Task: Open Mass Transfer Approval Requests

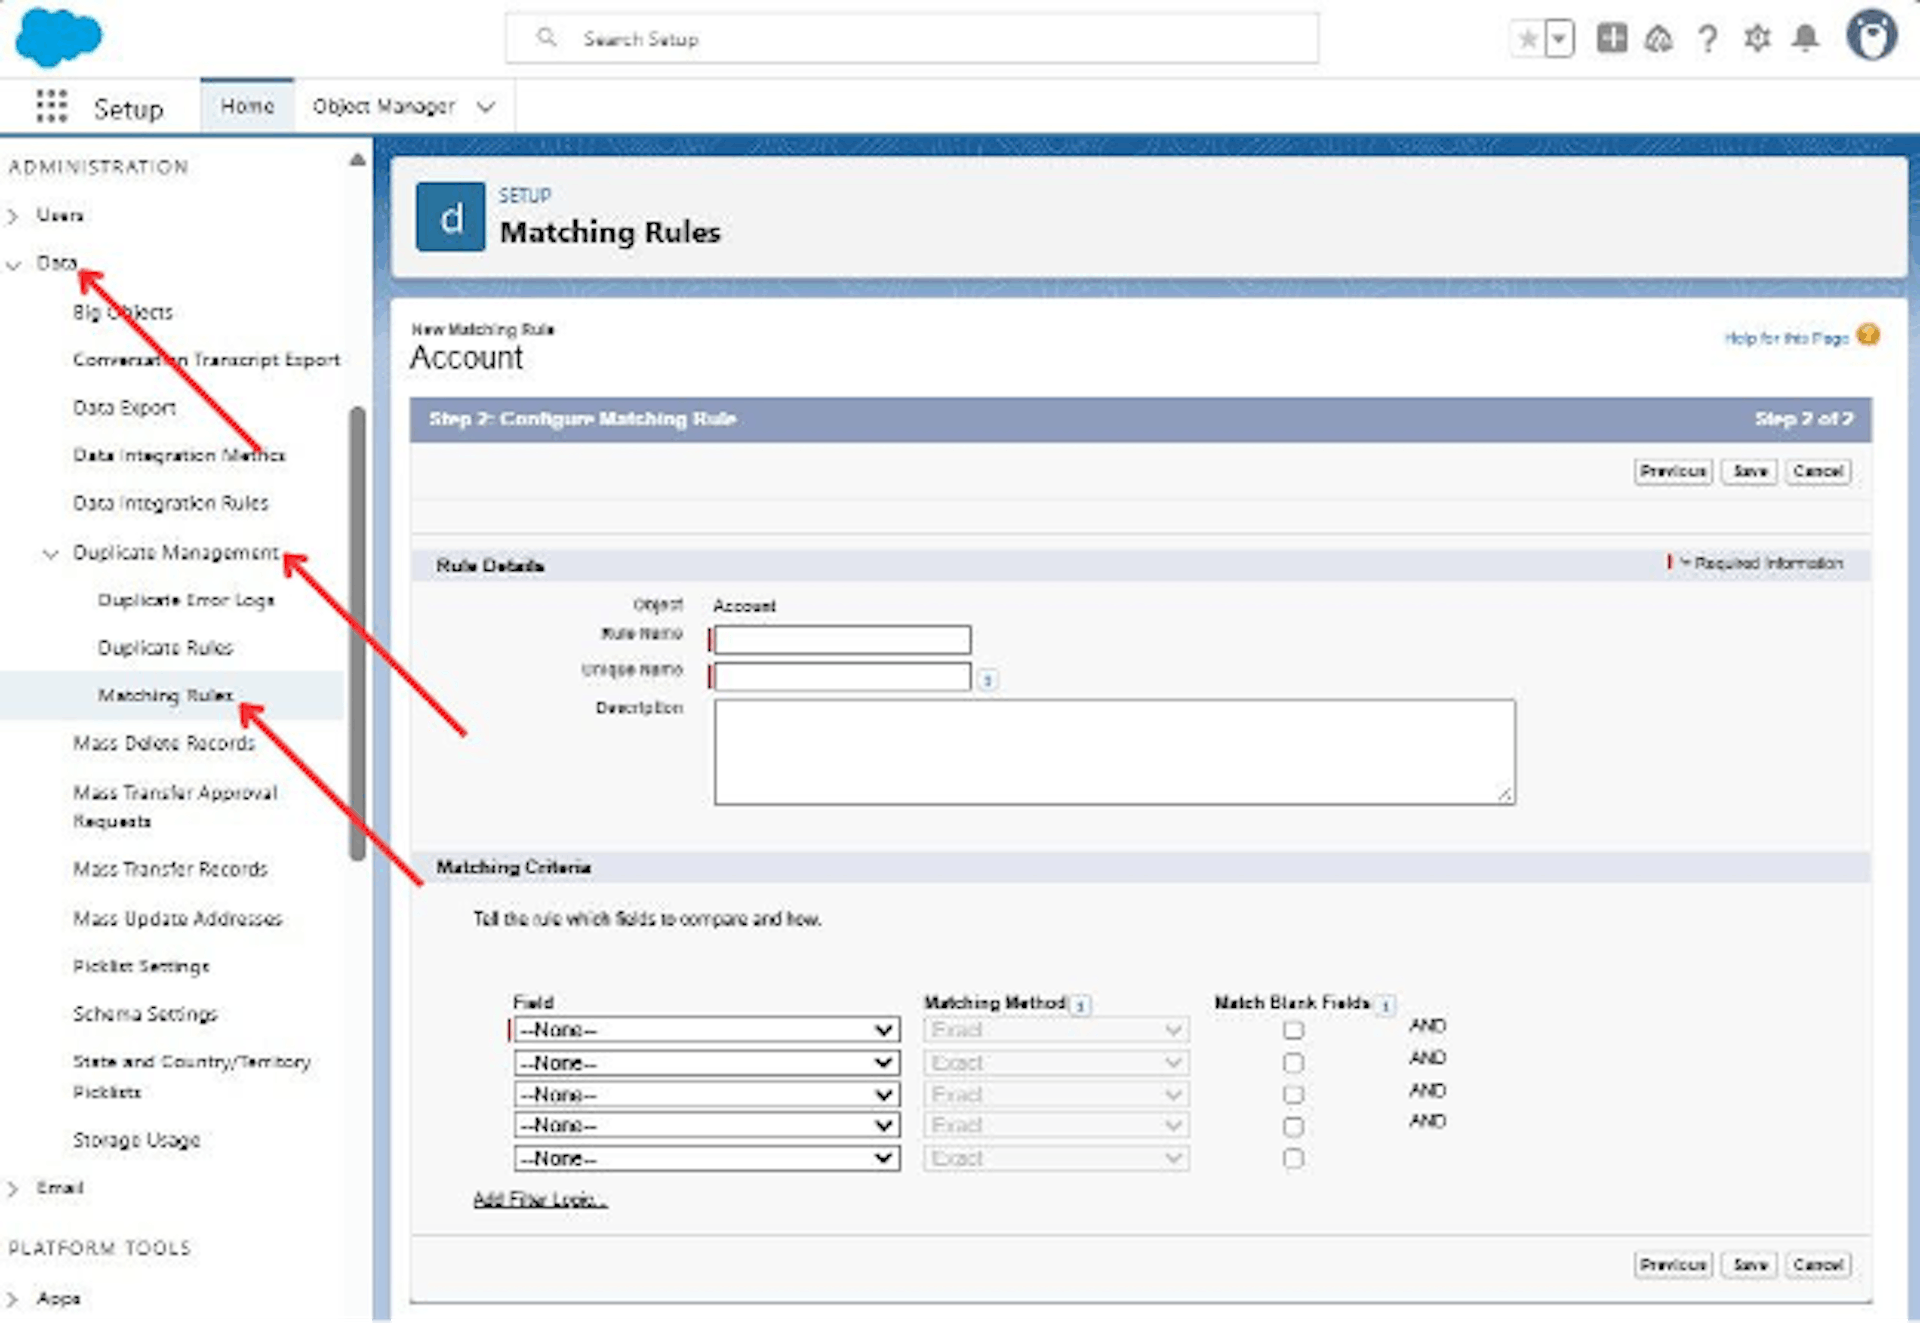Action: (x=175, y=807)
